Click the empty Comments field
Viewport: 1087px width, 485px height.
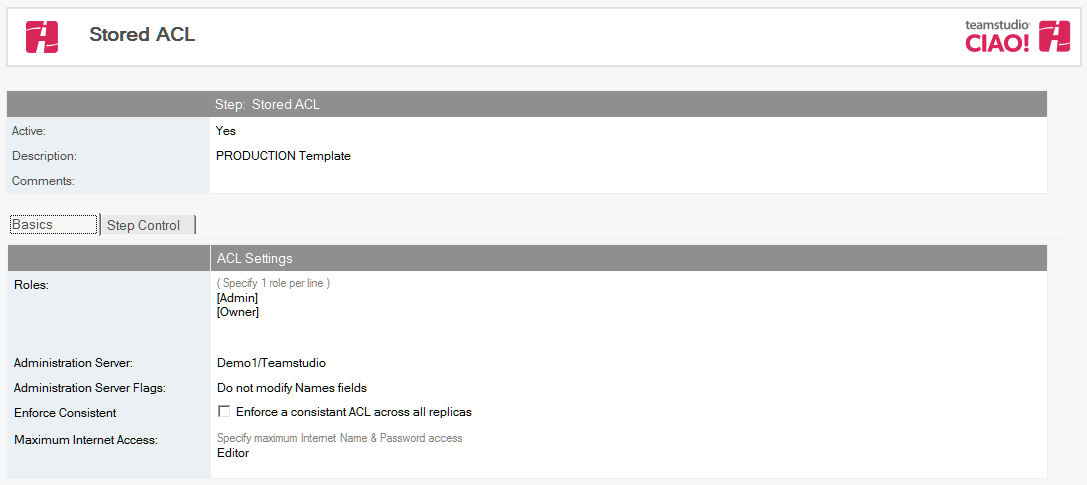coord(628,181)
